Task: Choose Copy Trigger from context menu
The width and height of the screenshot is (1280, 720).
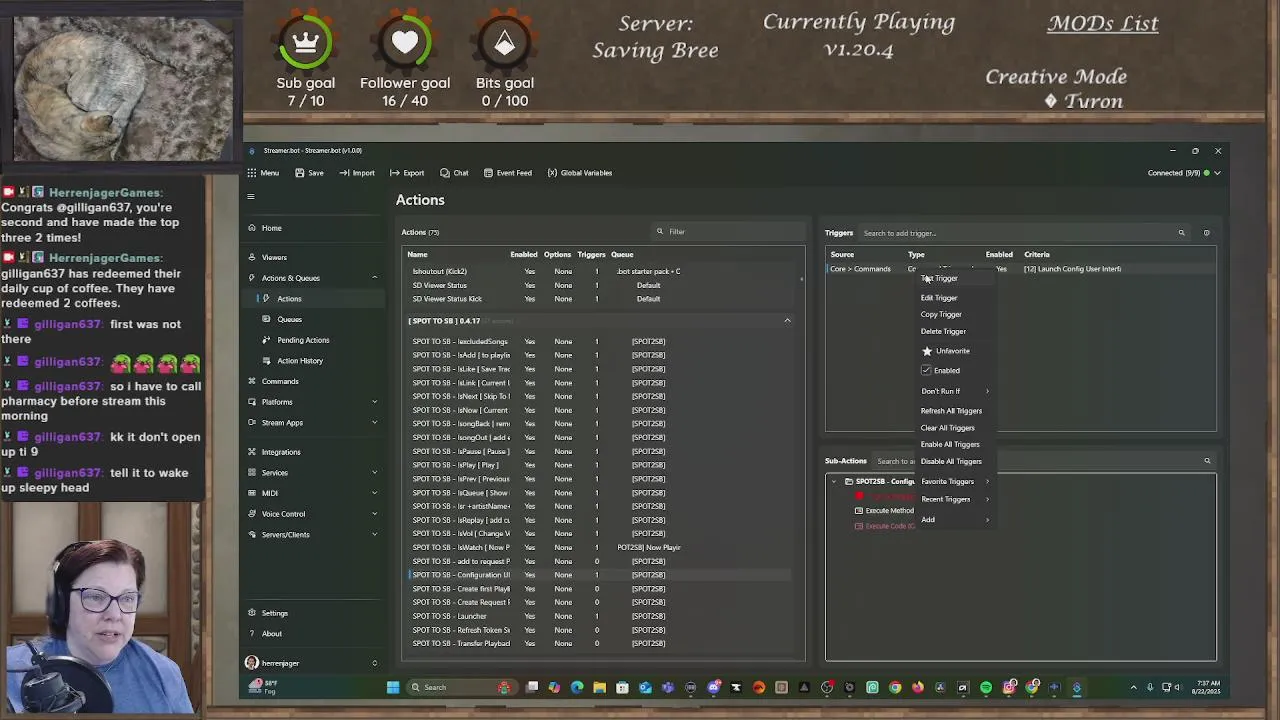Action: 941,315
